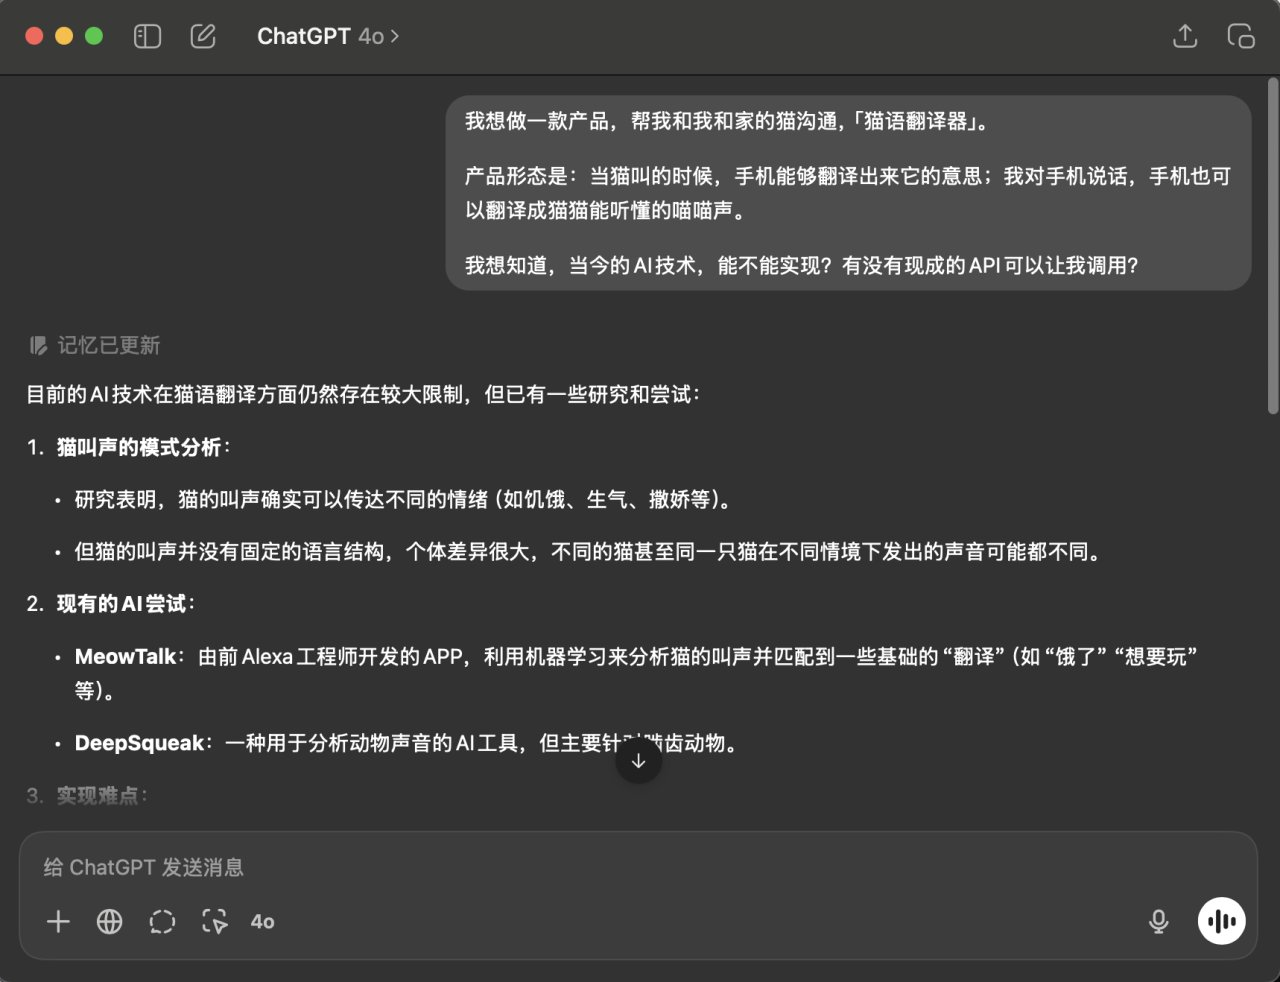The width and height of the screenshot is (1280, 982).
Task: Minimize the window with yellow button
Action: 64,36
